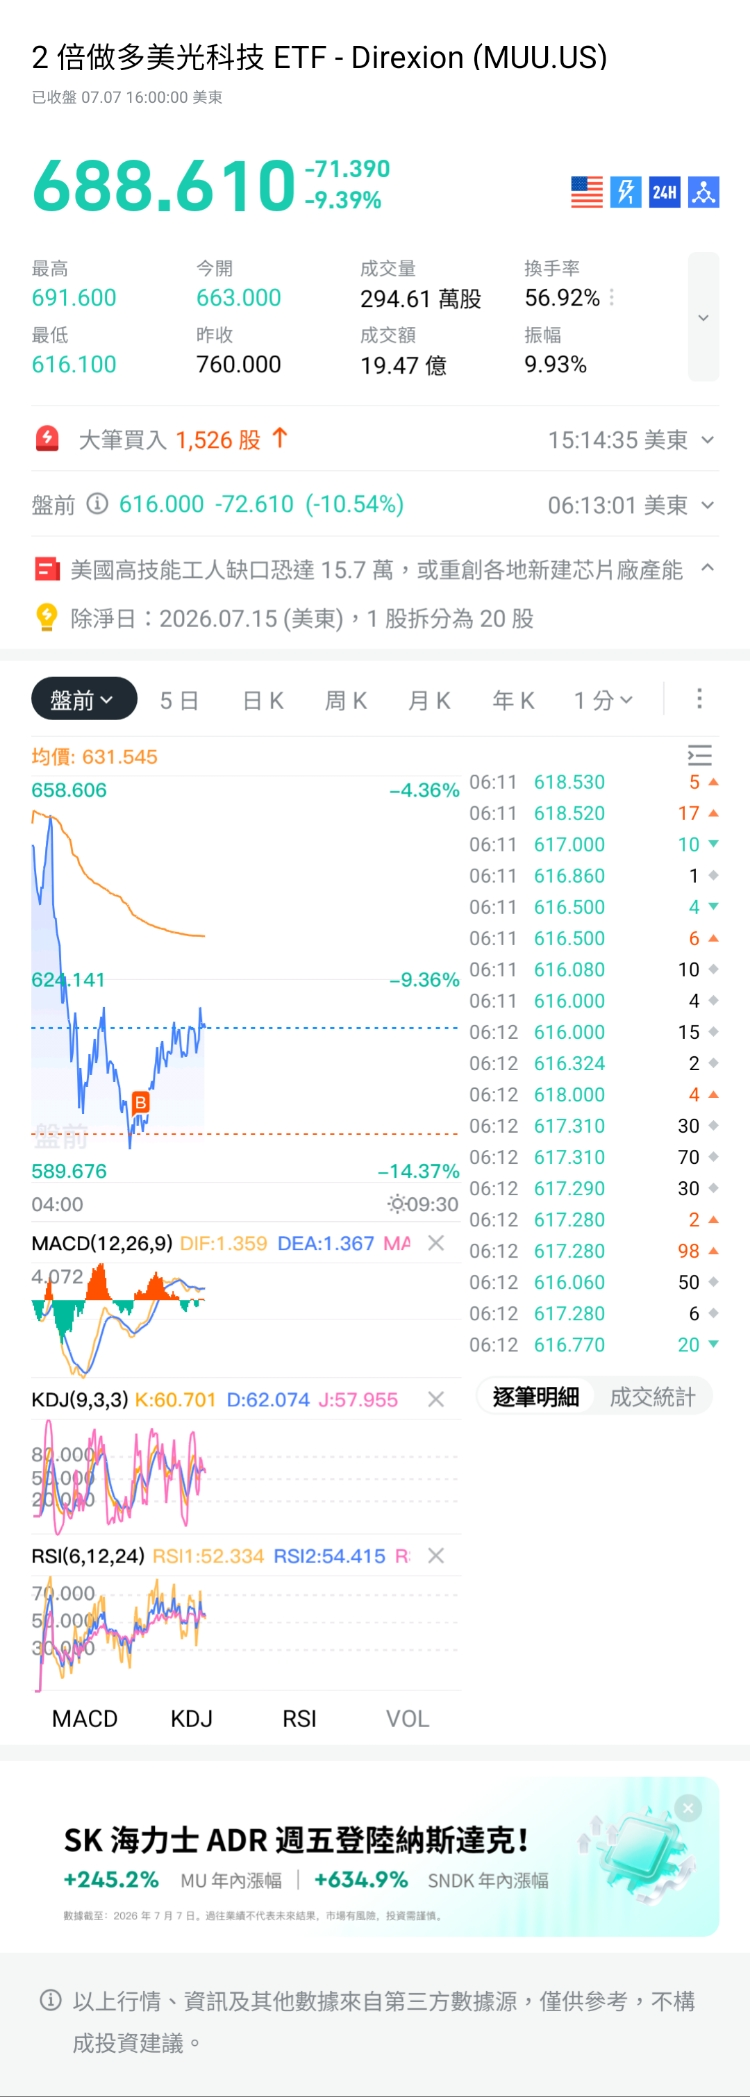Open the lightning quote icon
The width and height of the screenshot is (750, 2097).
coord(626,192)
